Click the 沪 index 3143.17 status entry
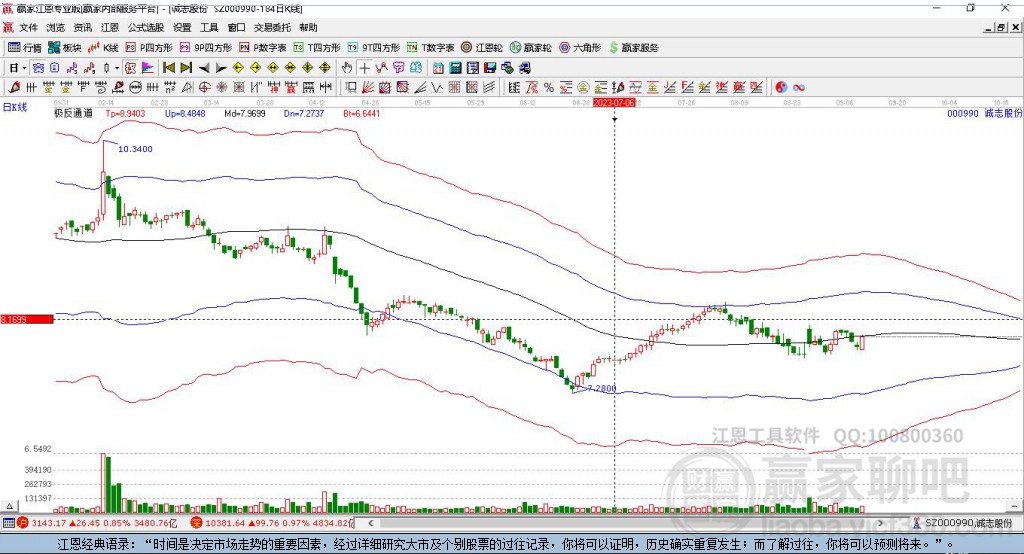 pos(97,523)
